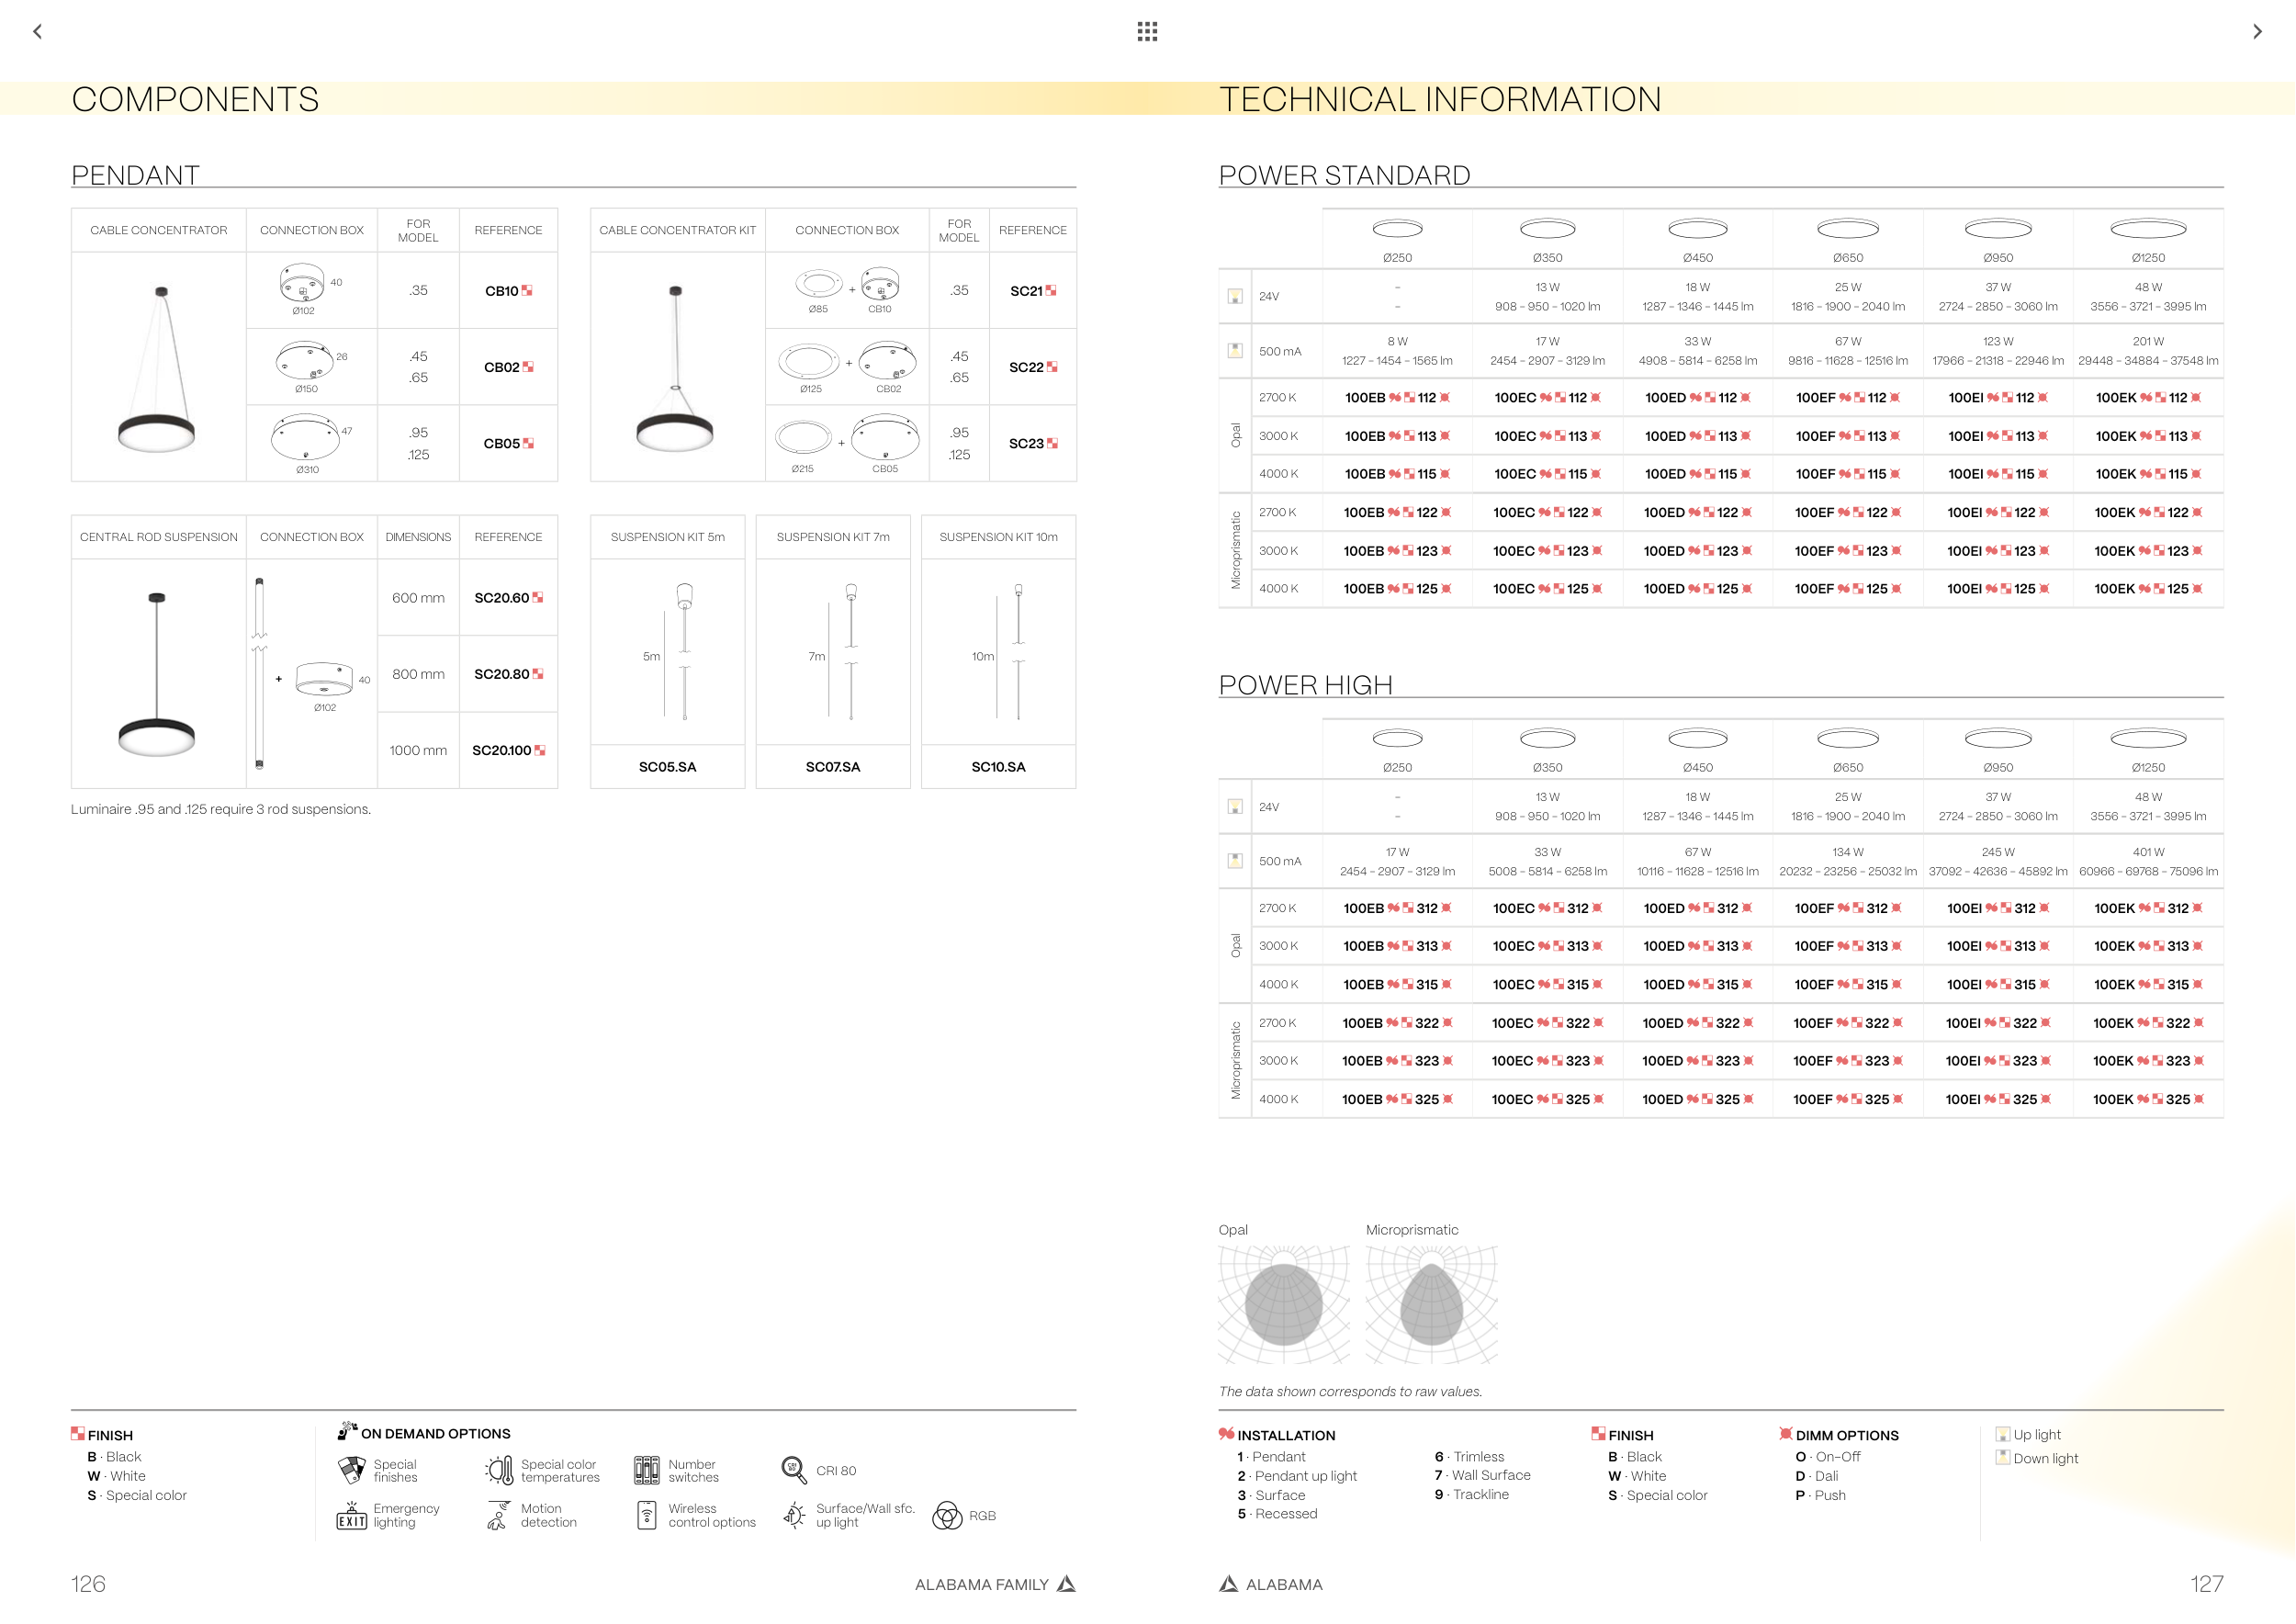Click the PENDANT section heading
Screen dimensions: 2296x1624
point(135,175)
